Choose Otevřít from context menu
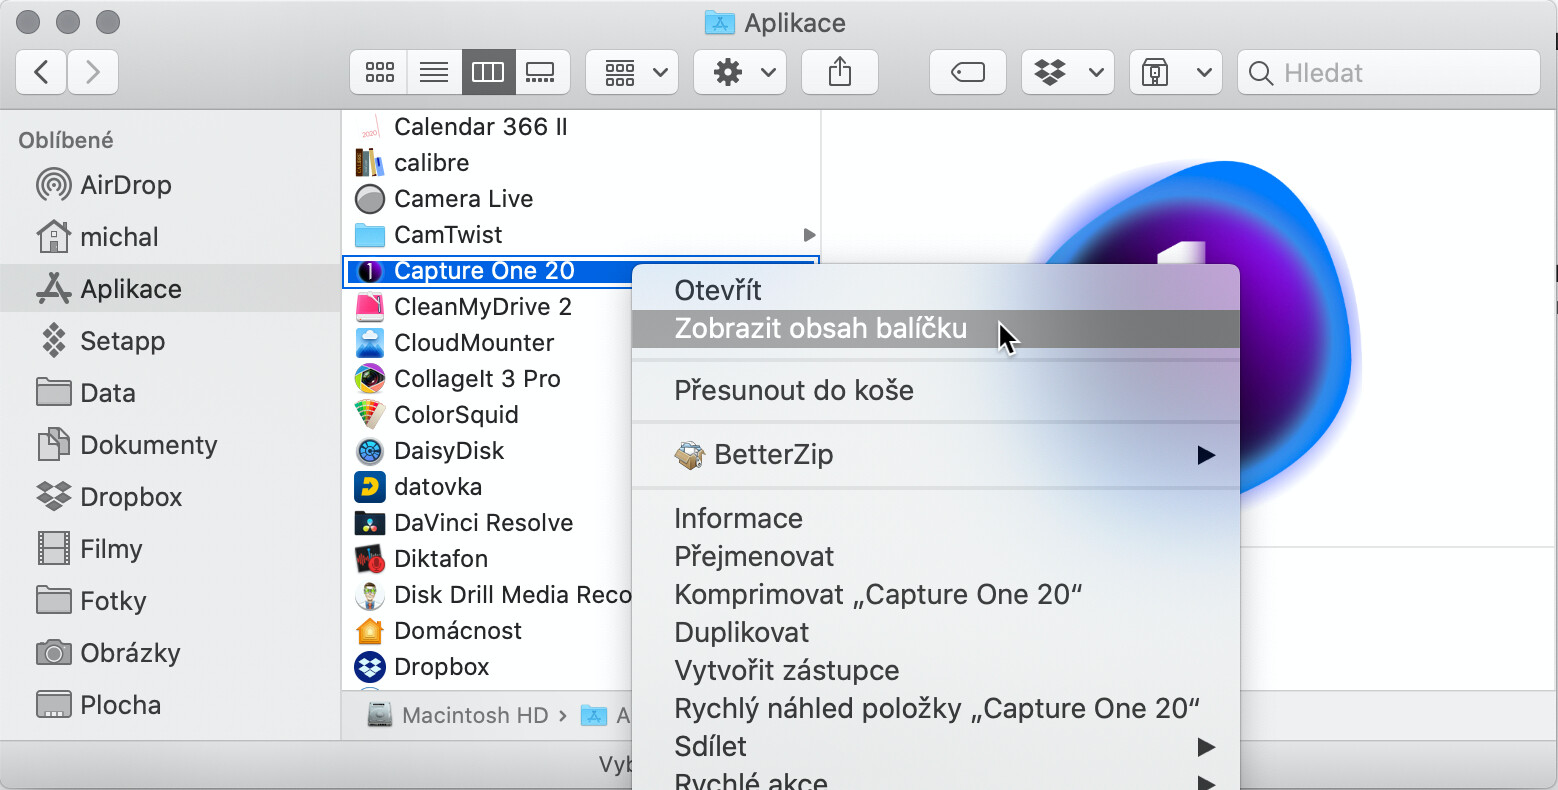Screen dimensions: 1558x790 tap(936, 290)
